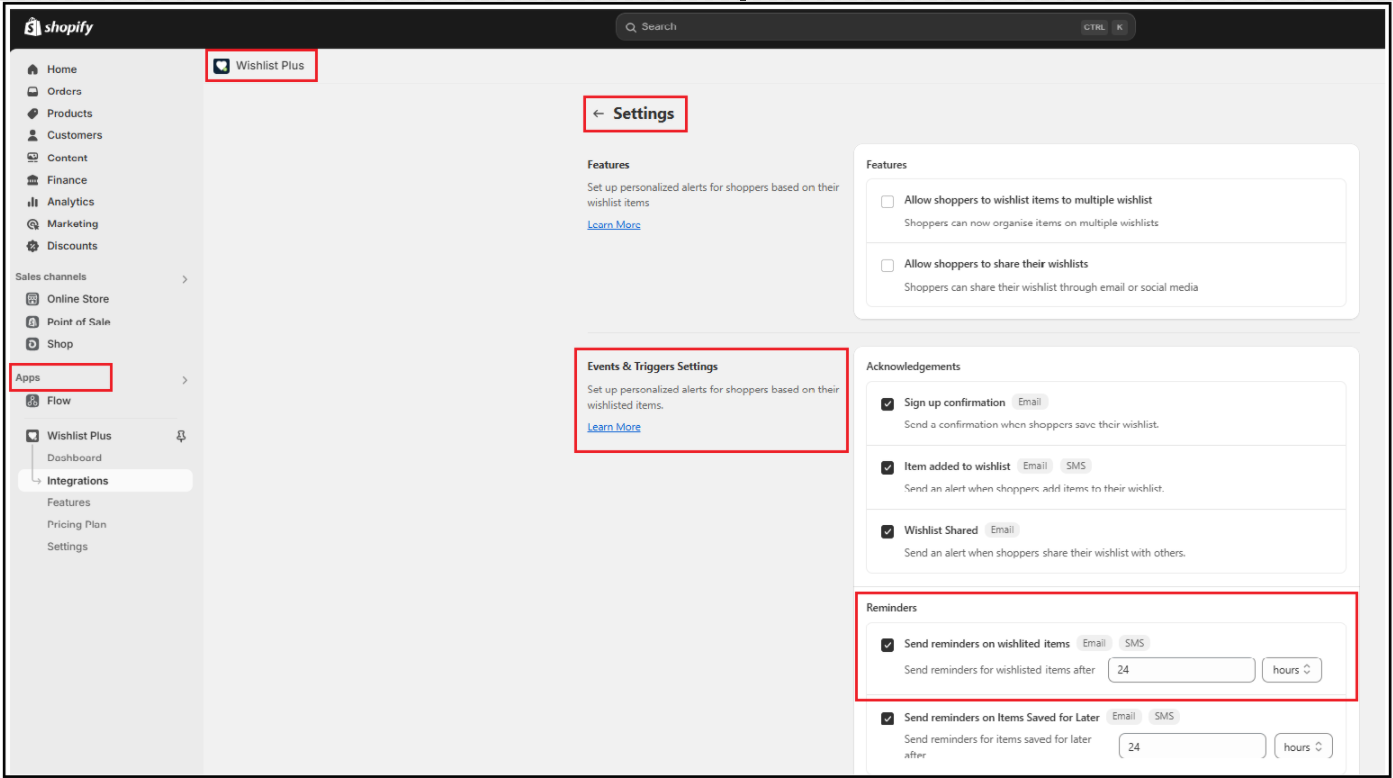Click SMS tag on Item added to wishlist
This screenshot has height=778, width=1393.
pyautogui.click(x=1075, y=466)
